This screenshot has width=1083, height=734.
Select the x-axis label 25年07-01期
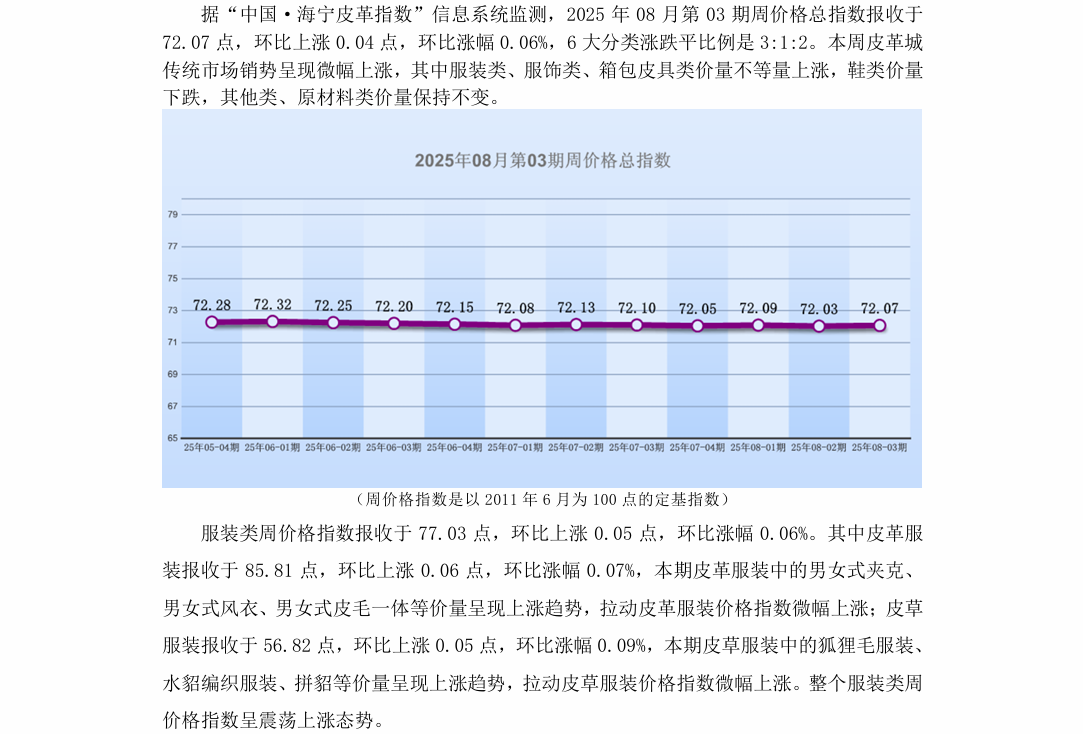[x=515, y=448]
